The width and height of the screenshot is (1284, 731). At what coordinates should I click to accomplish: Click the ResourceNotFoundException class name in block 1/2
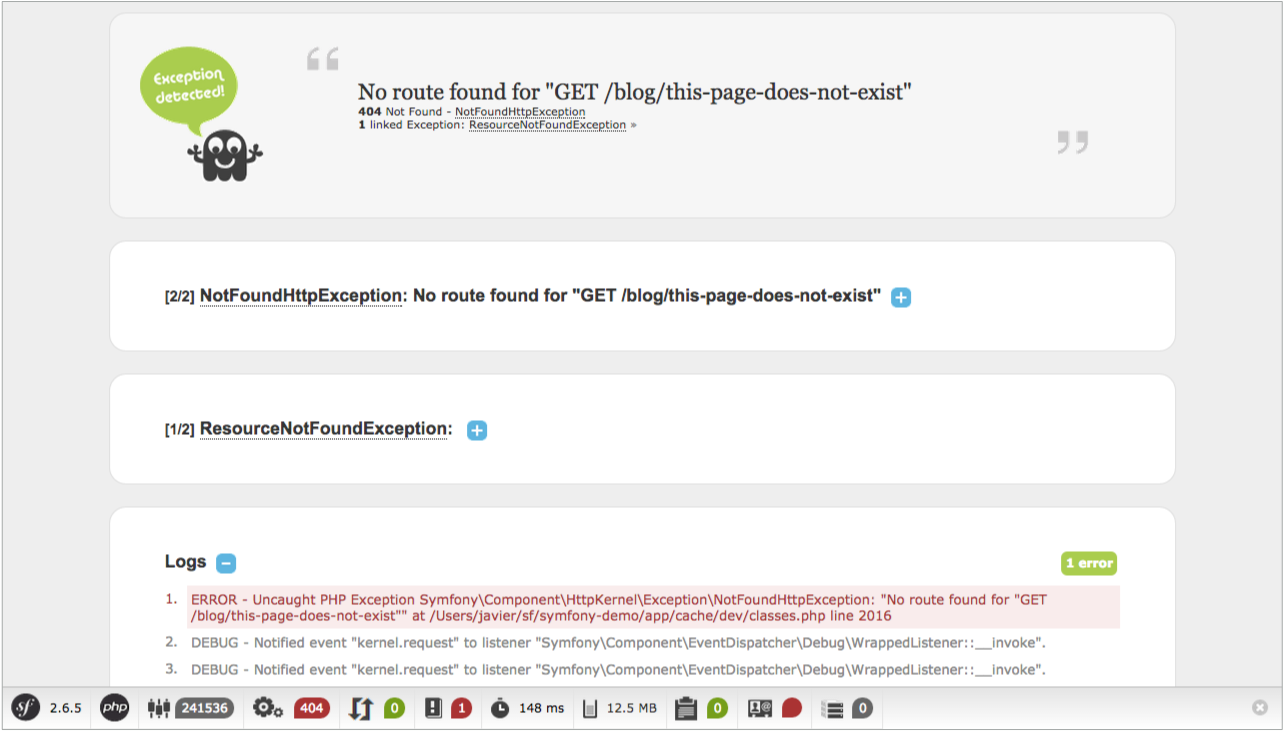324,429
